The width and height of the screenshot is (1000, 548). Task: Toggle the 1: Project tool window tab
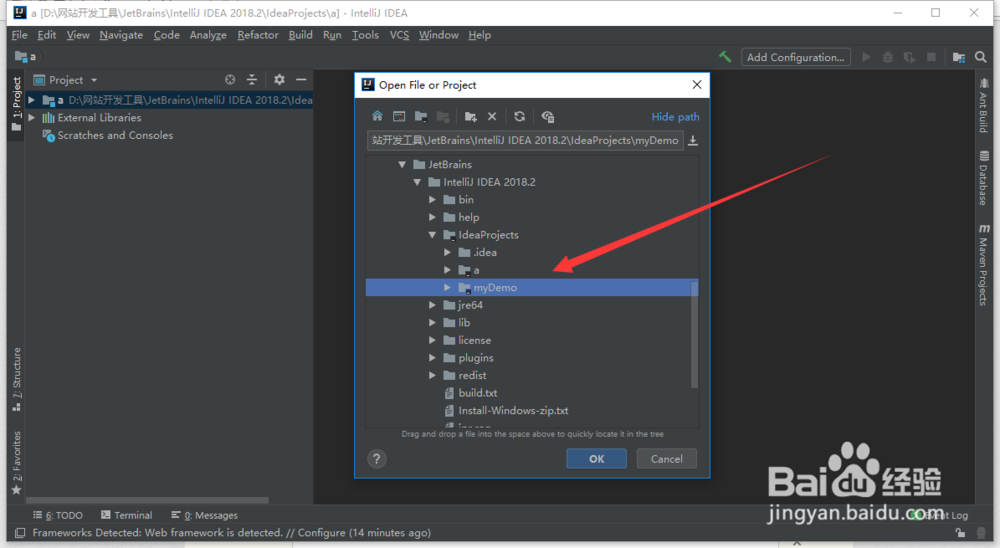click(17, 104)
